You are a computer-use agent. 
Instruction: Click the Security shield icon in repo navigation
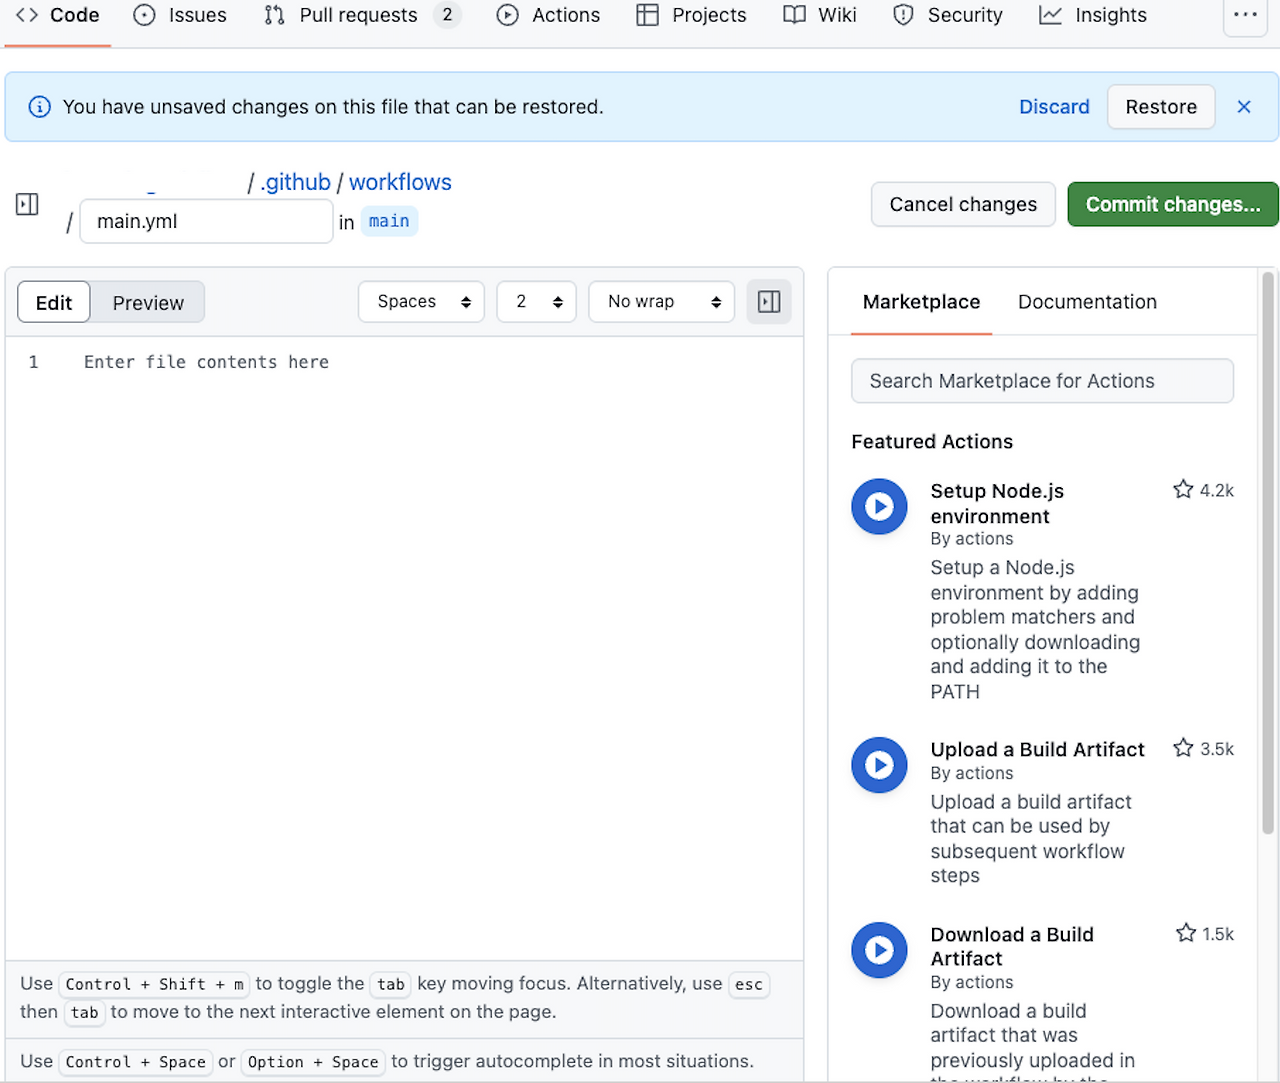click(903, 15)
